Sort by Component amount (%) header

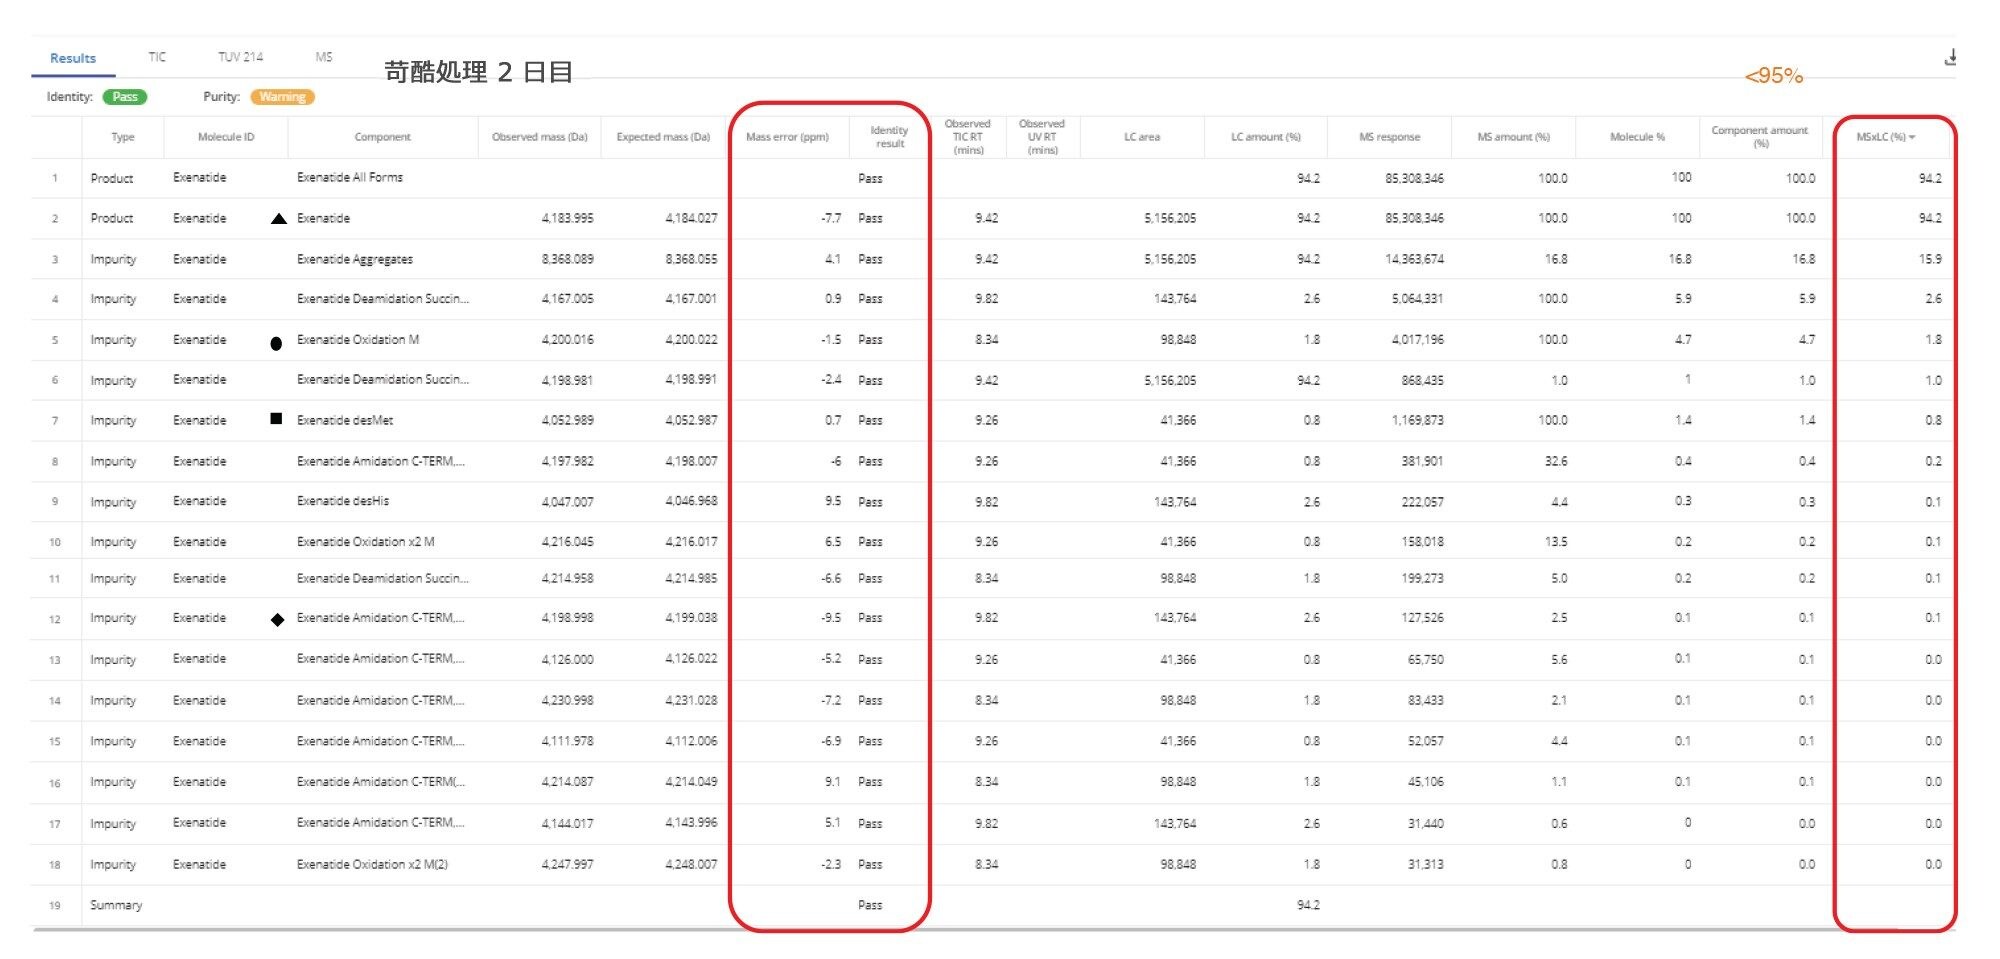pos(1760,137)
